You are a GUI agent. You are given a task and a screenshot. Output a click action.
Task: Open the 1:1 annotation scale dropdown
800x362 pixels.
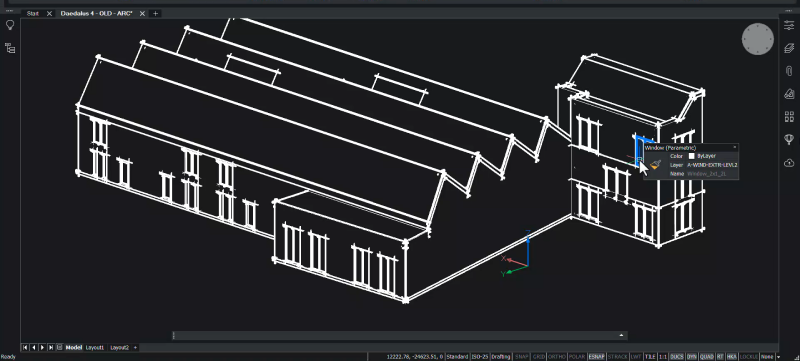coord(663,357)
